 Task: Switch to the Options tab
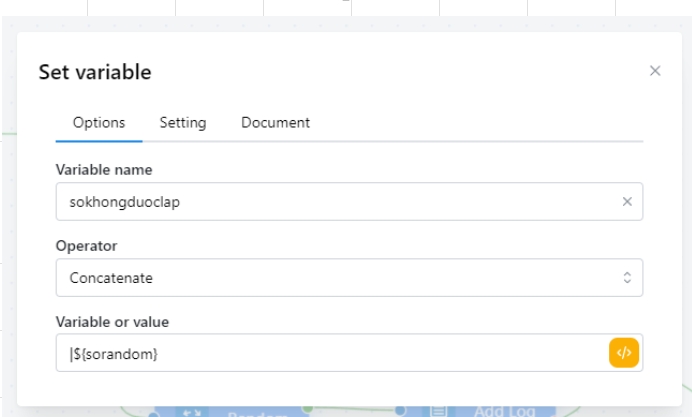point(99,123)
